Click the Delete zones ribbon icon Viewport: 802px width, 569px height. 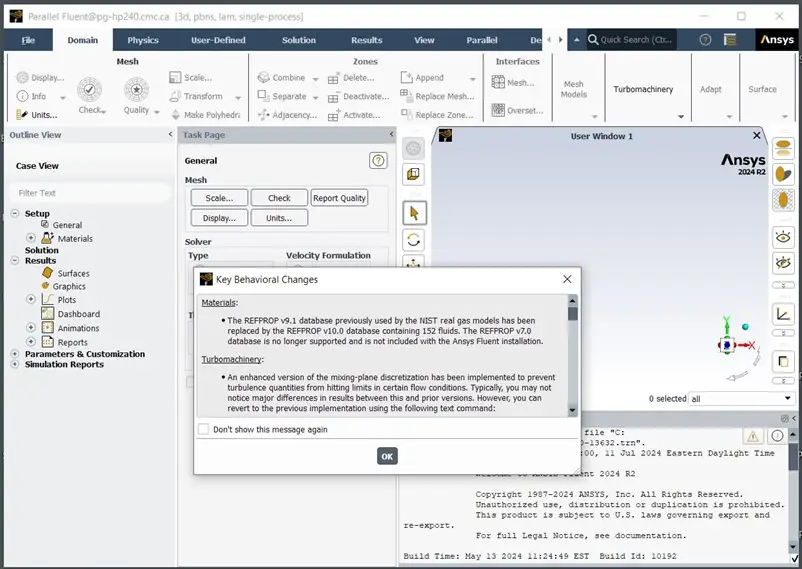[333, 78]
